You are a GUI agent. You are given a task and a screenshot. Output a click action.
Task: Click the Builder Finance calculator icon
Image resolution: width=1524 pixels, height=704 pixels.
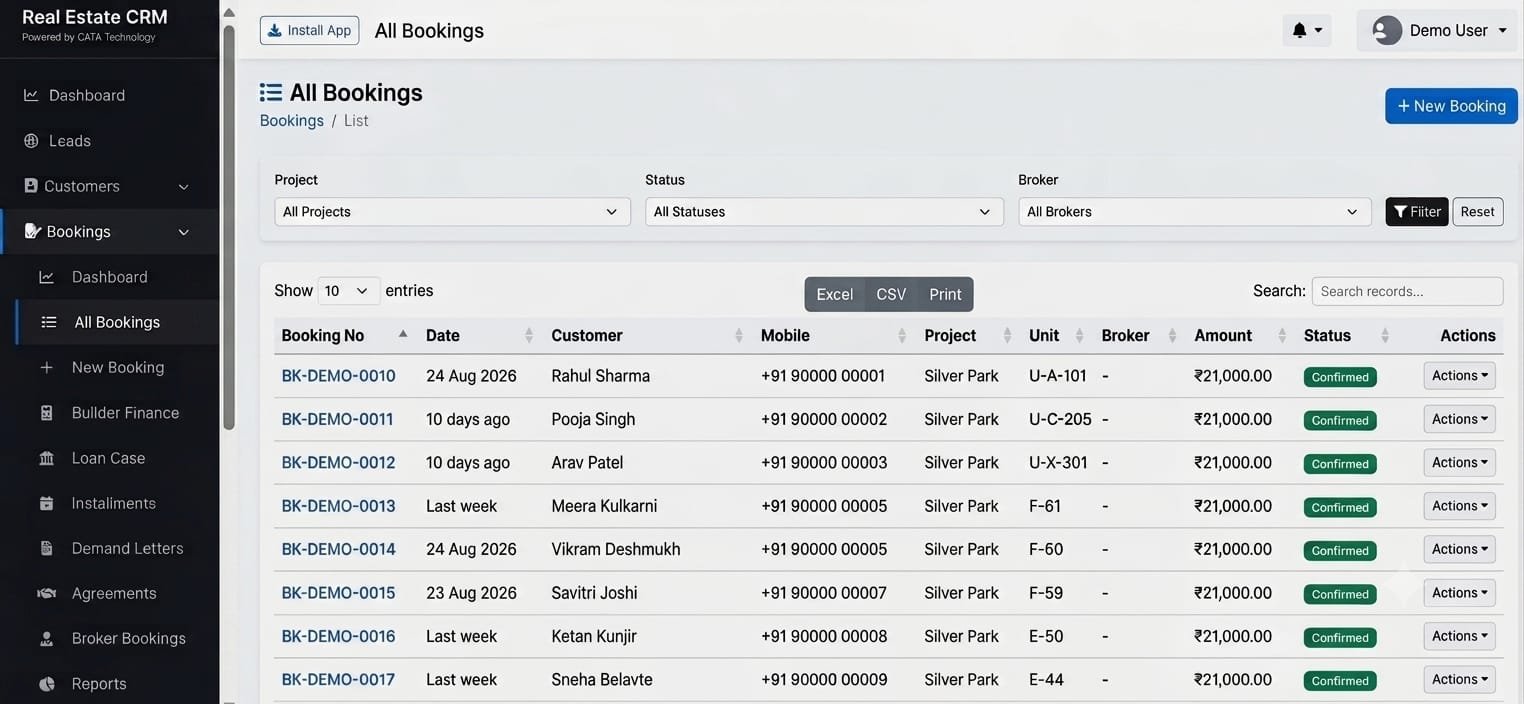(x=46, y=413)
